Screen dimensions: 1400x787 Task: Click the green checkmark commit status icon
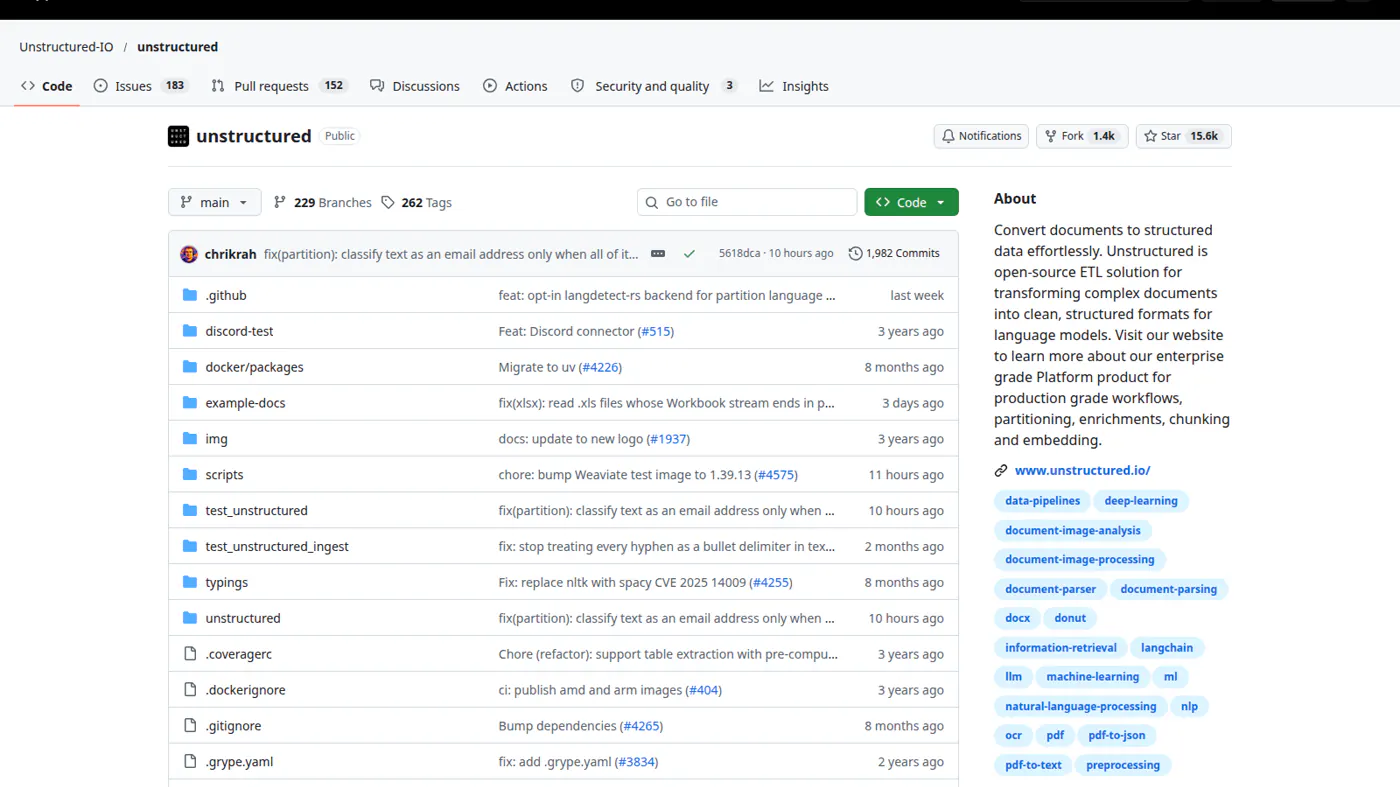pos(689,254)
